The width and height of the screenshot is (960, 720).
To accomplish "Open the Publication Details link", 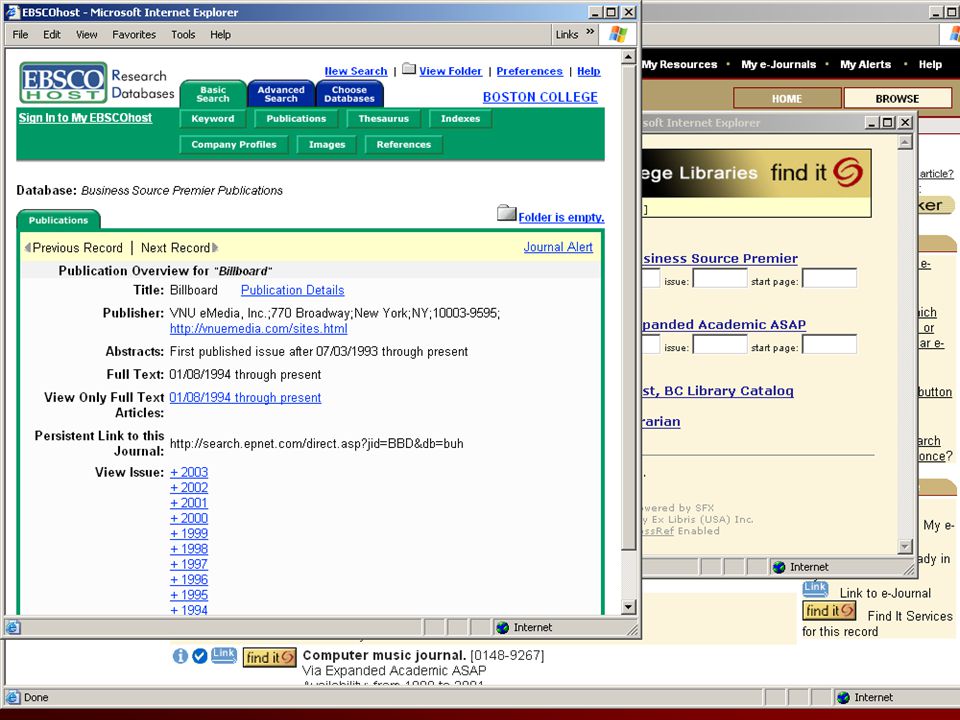I will tap(293, 290).
